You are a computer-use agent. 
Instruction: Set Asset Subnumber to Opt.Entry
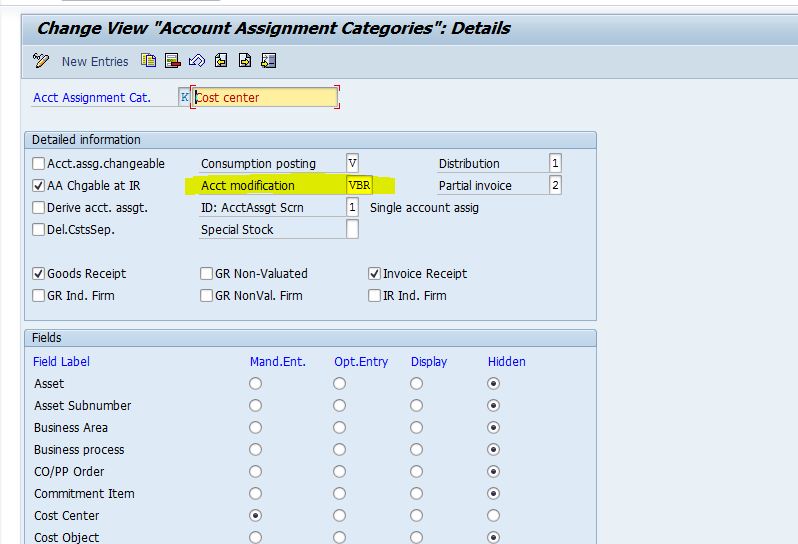click(339, 405)
